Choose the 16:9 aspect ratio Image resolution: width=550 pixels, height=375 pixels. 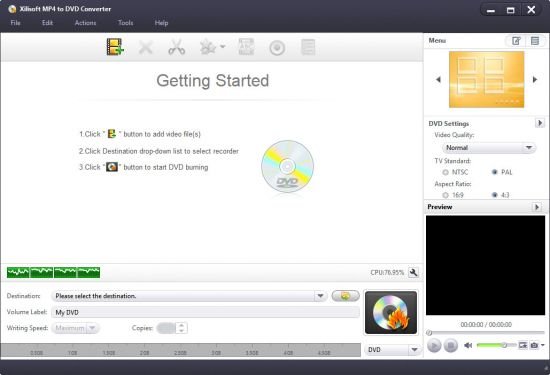445,195
